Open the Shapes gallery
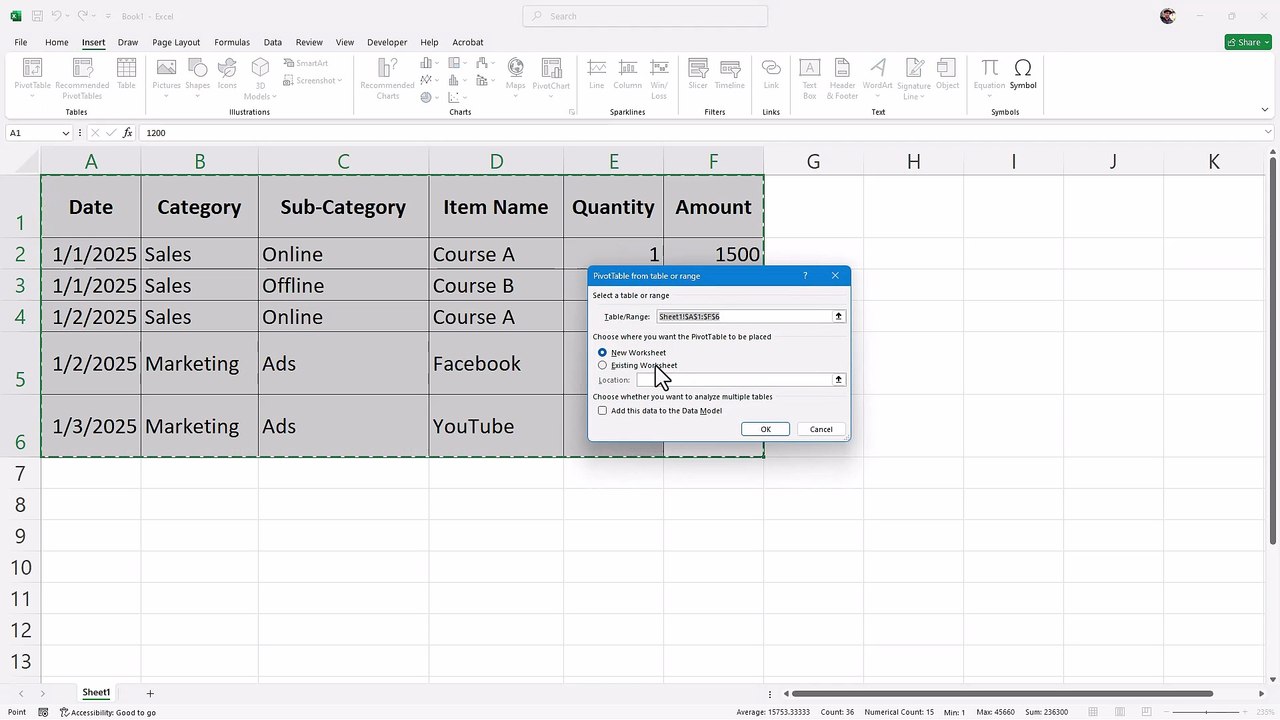1280x720 pixels. tap(197, 76)
